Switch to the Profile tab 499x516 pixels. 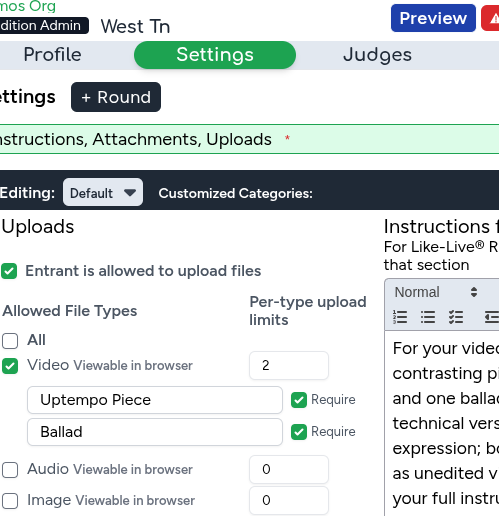[x=52, y=55]
